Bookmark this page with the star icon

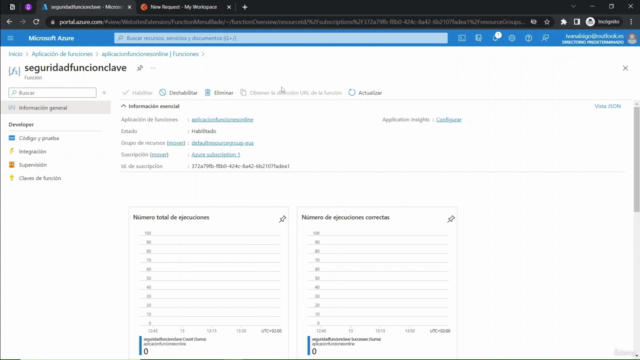[x=547, y=22]
